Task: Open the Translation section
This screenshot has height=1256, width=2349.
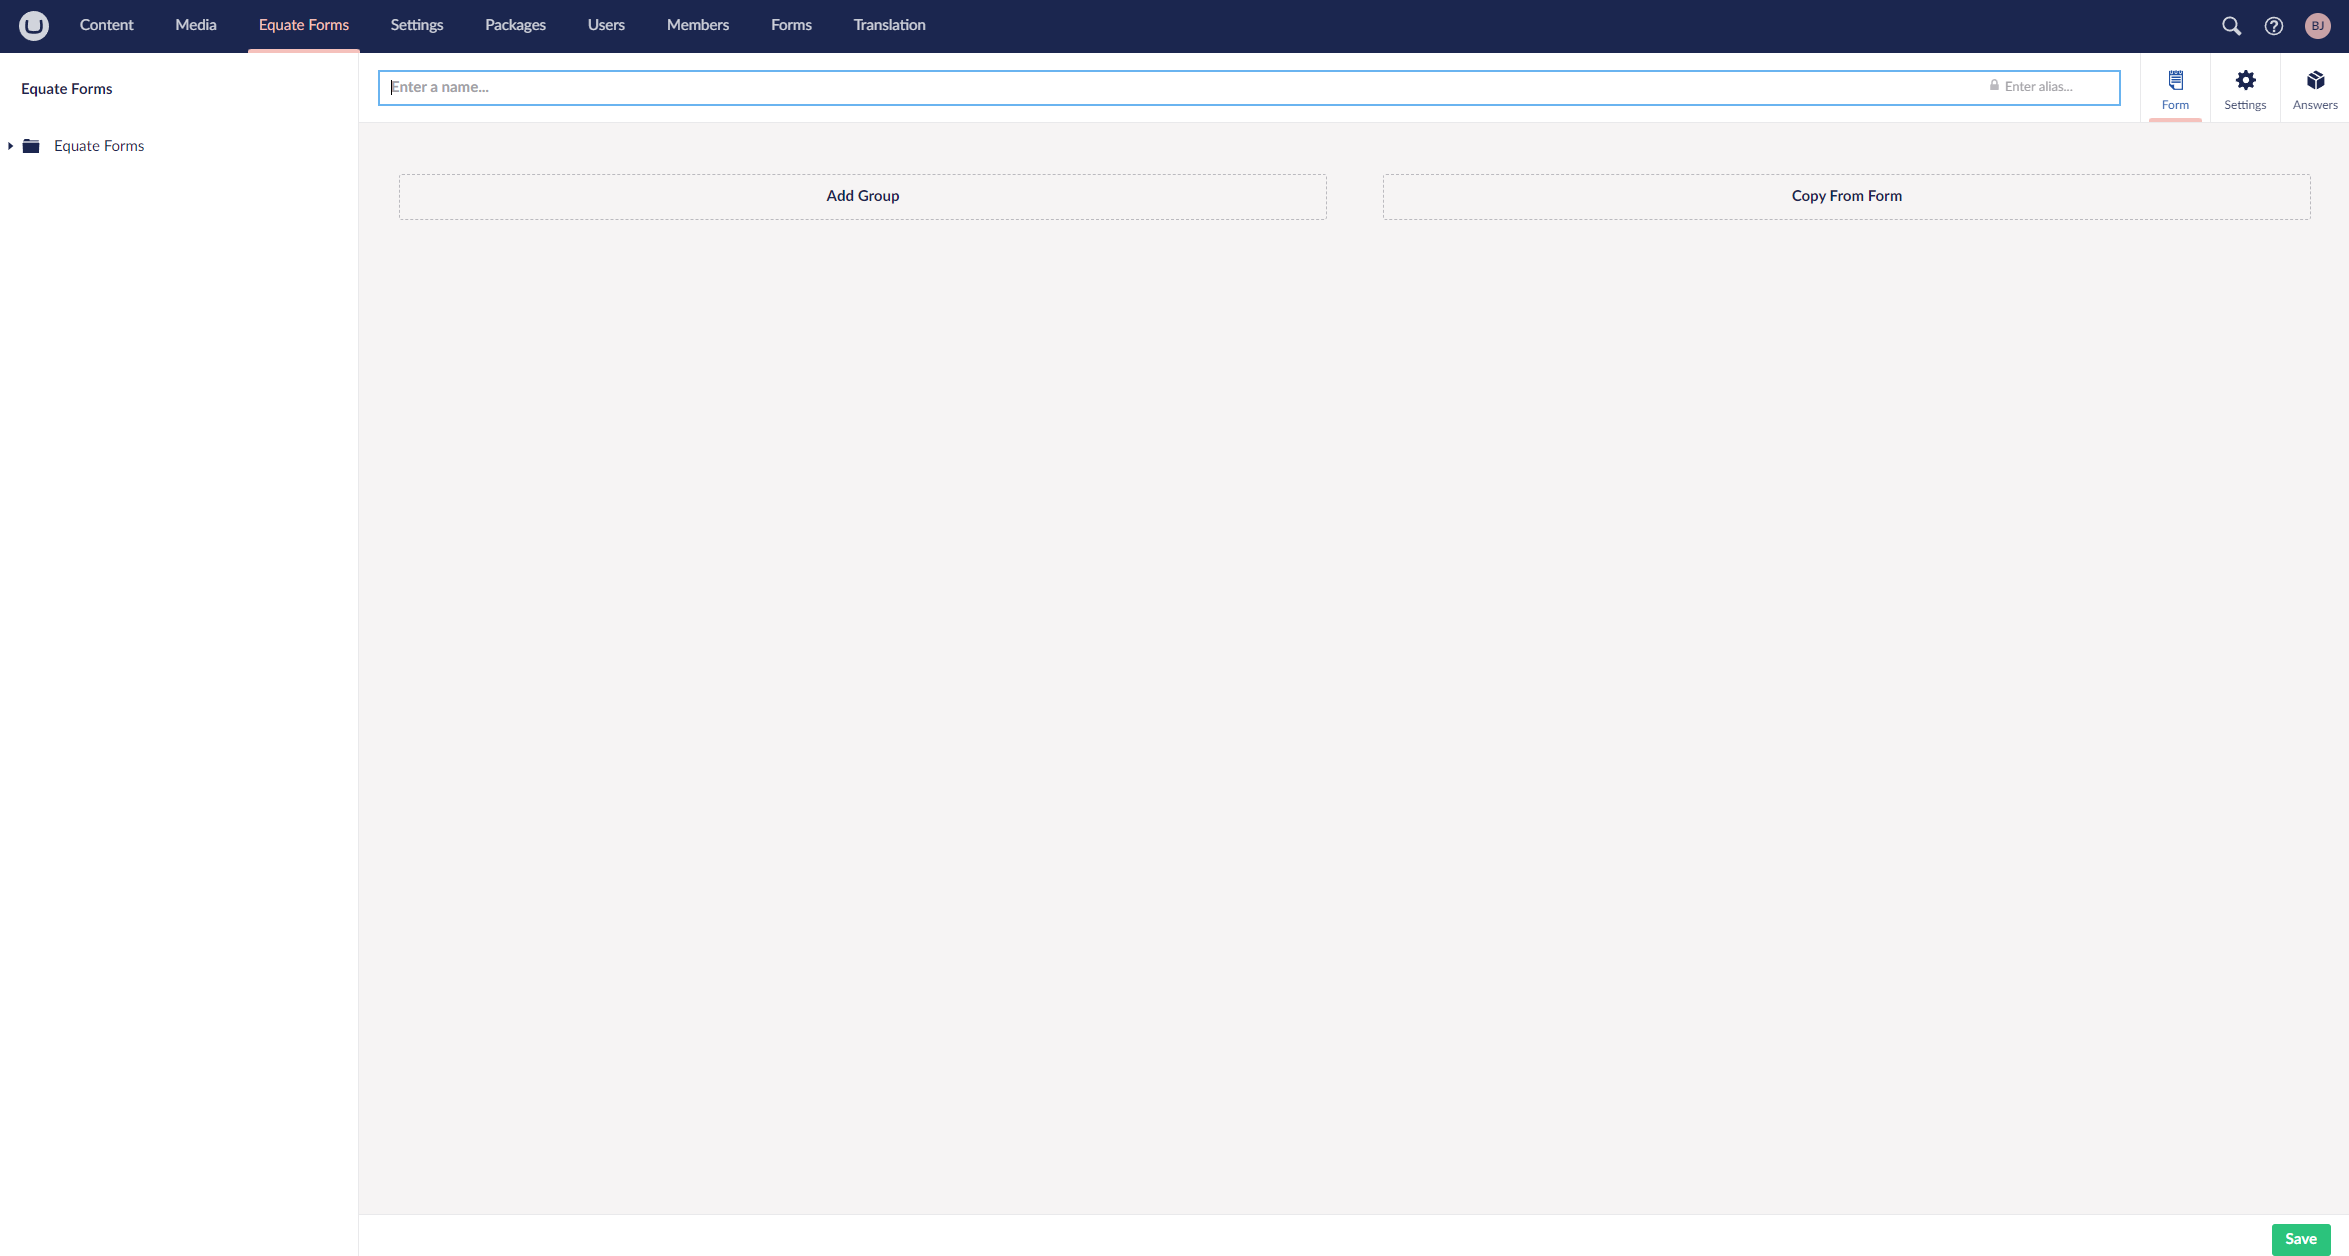Action: tap(889, 25)
